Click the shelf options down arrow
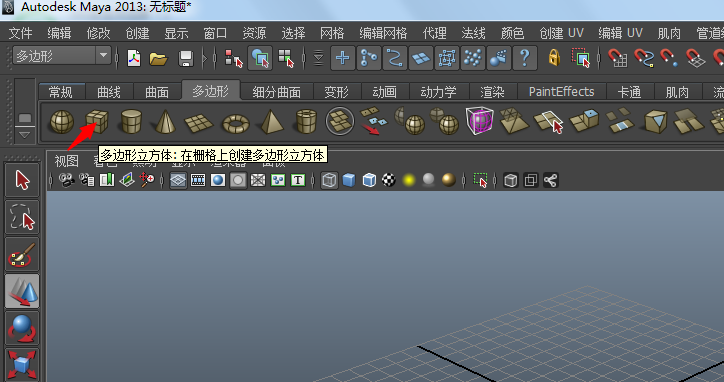 [24, 134]
